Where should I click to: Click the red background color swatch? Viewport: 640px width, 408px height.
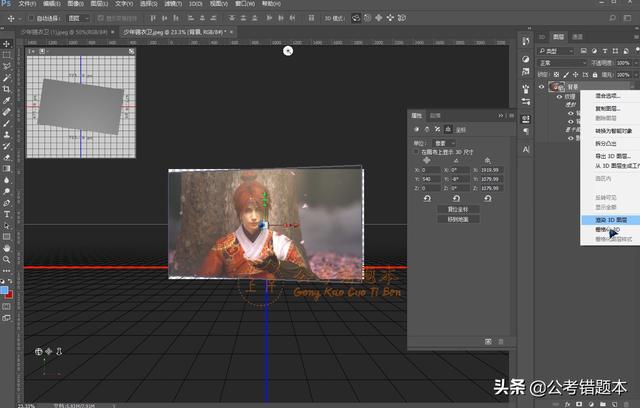10,295
